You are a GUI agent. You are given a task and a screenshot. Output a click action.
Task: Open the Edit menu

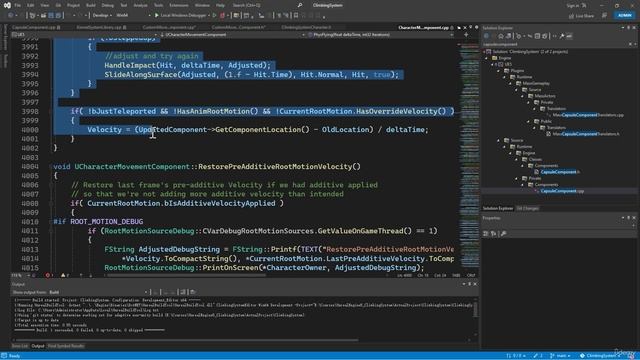pos(31,5)
